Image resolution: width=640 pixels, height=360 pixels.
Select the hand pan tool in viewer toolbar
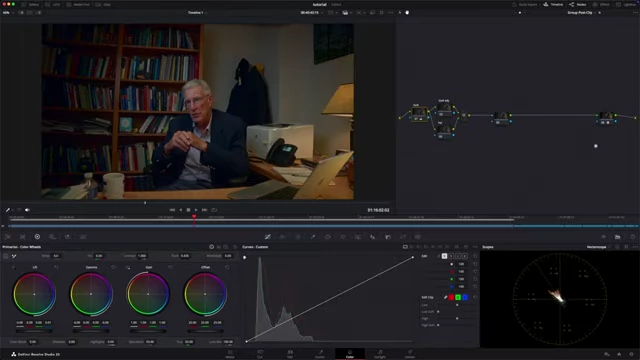pyautogui.click(x=407, y=13)
